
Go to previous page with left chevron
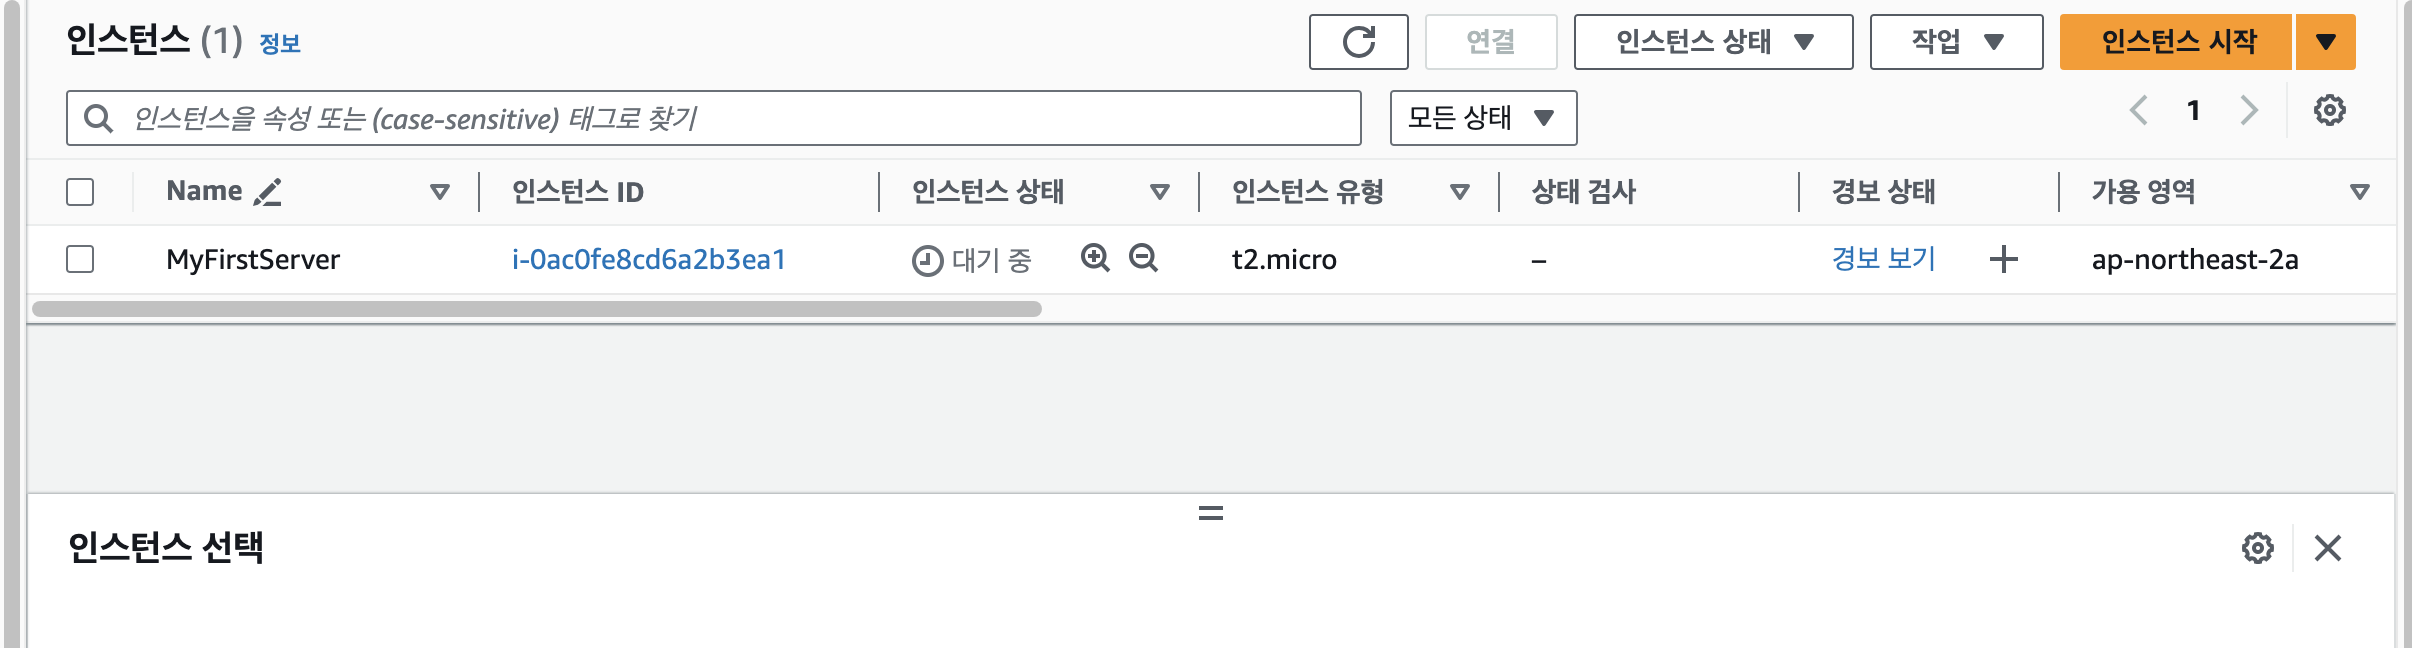2139,110
